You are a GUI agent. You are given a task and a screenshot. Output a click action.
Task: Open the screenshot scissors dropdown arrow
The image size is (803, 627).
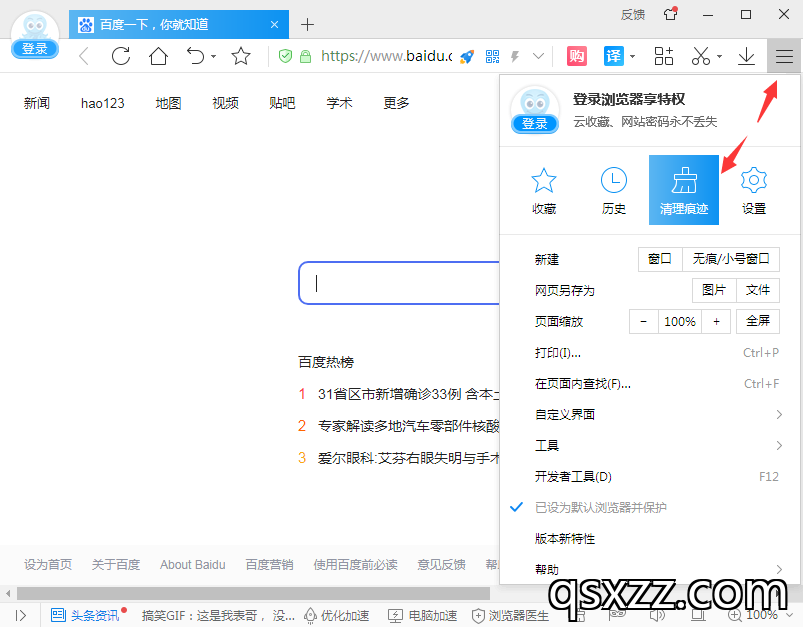[720, 56]
